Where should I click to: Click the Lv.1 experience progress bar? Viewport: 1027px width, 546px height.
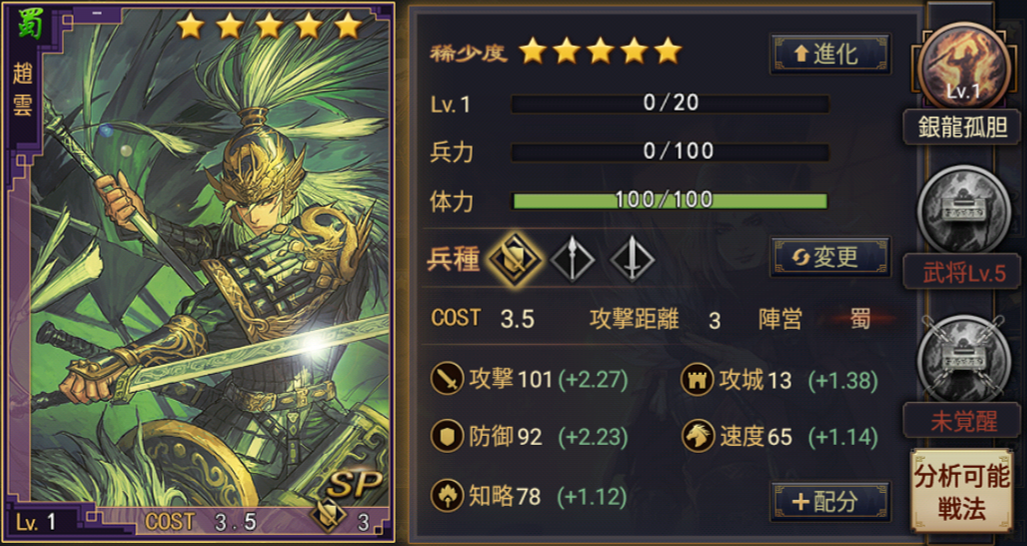669,103
